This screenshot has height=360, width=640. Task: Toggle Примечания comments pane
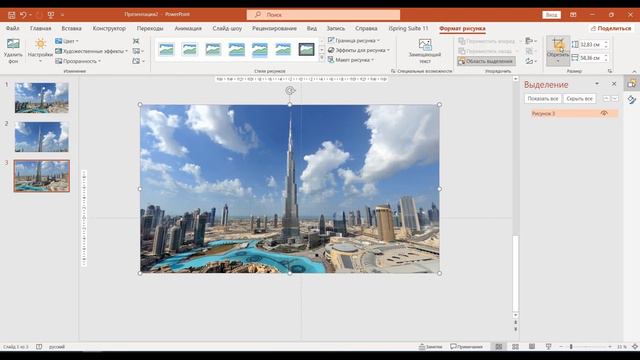click(x=466, y=347)
